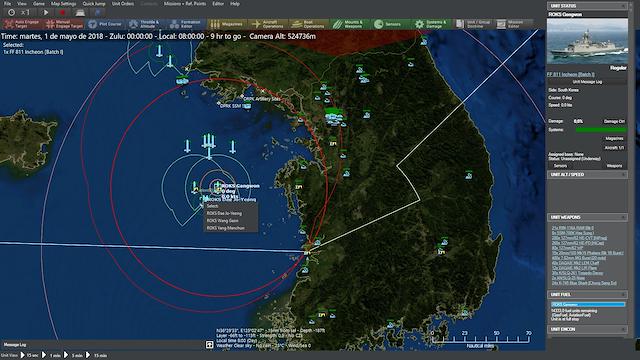The height and width of the screenshot is (360, 640).
Task: Click the blue ROKS Gangwon fuel bar
Action: coord(588,304)
